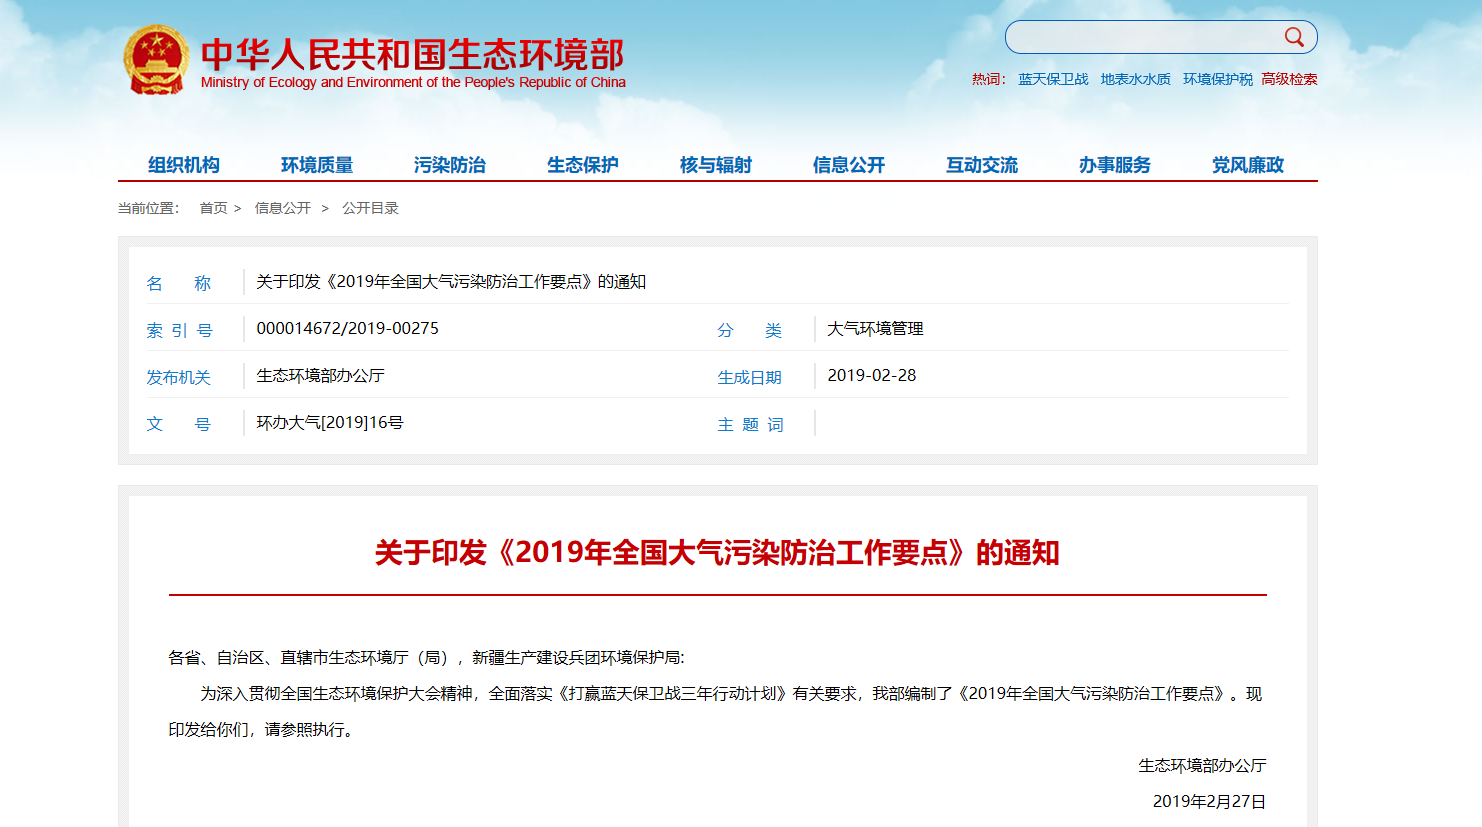Image resolution: width=1482 pixels, height=827 pixels.
Task: Click the 主题词 label
Action: click(x=750, y=424)
